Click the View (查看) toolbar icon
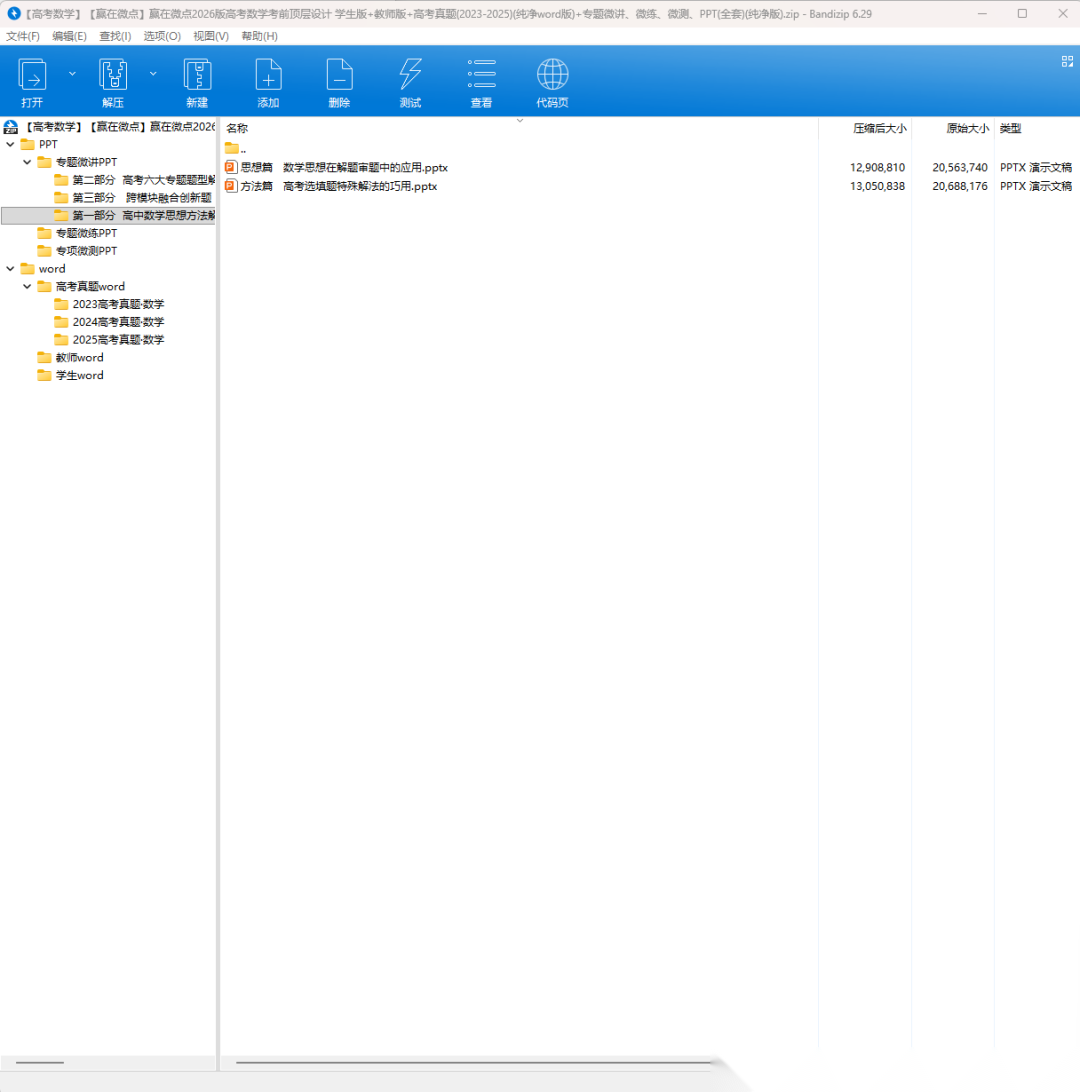This screenshot has width=1080, height=1092. pyautogui.click(x=481, y=76)
